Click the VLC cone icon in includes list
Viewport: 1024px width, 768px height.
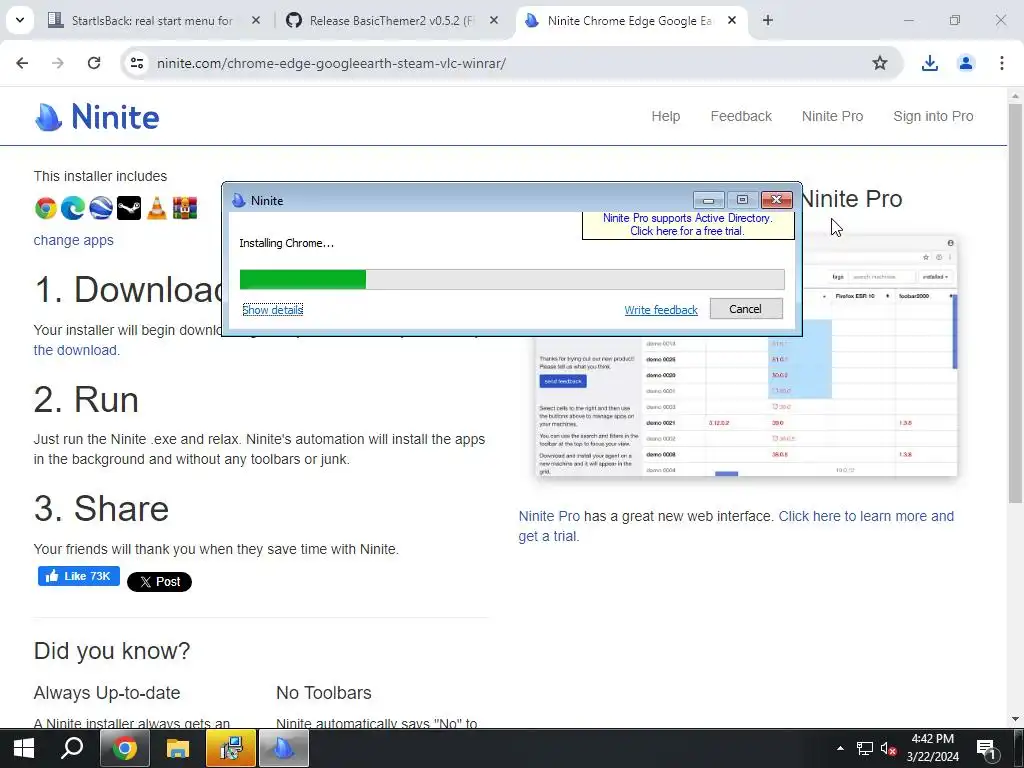(x=157, y=208)
